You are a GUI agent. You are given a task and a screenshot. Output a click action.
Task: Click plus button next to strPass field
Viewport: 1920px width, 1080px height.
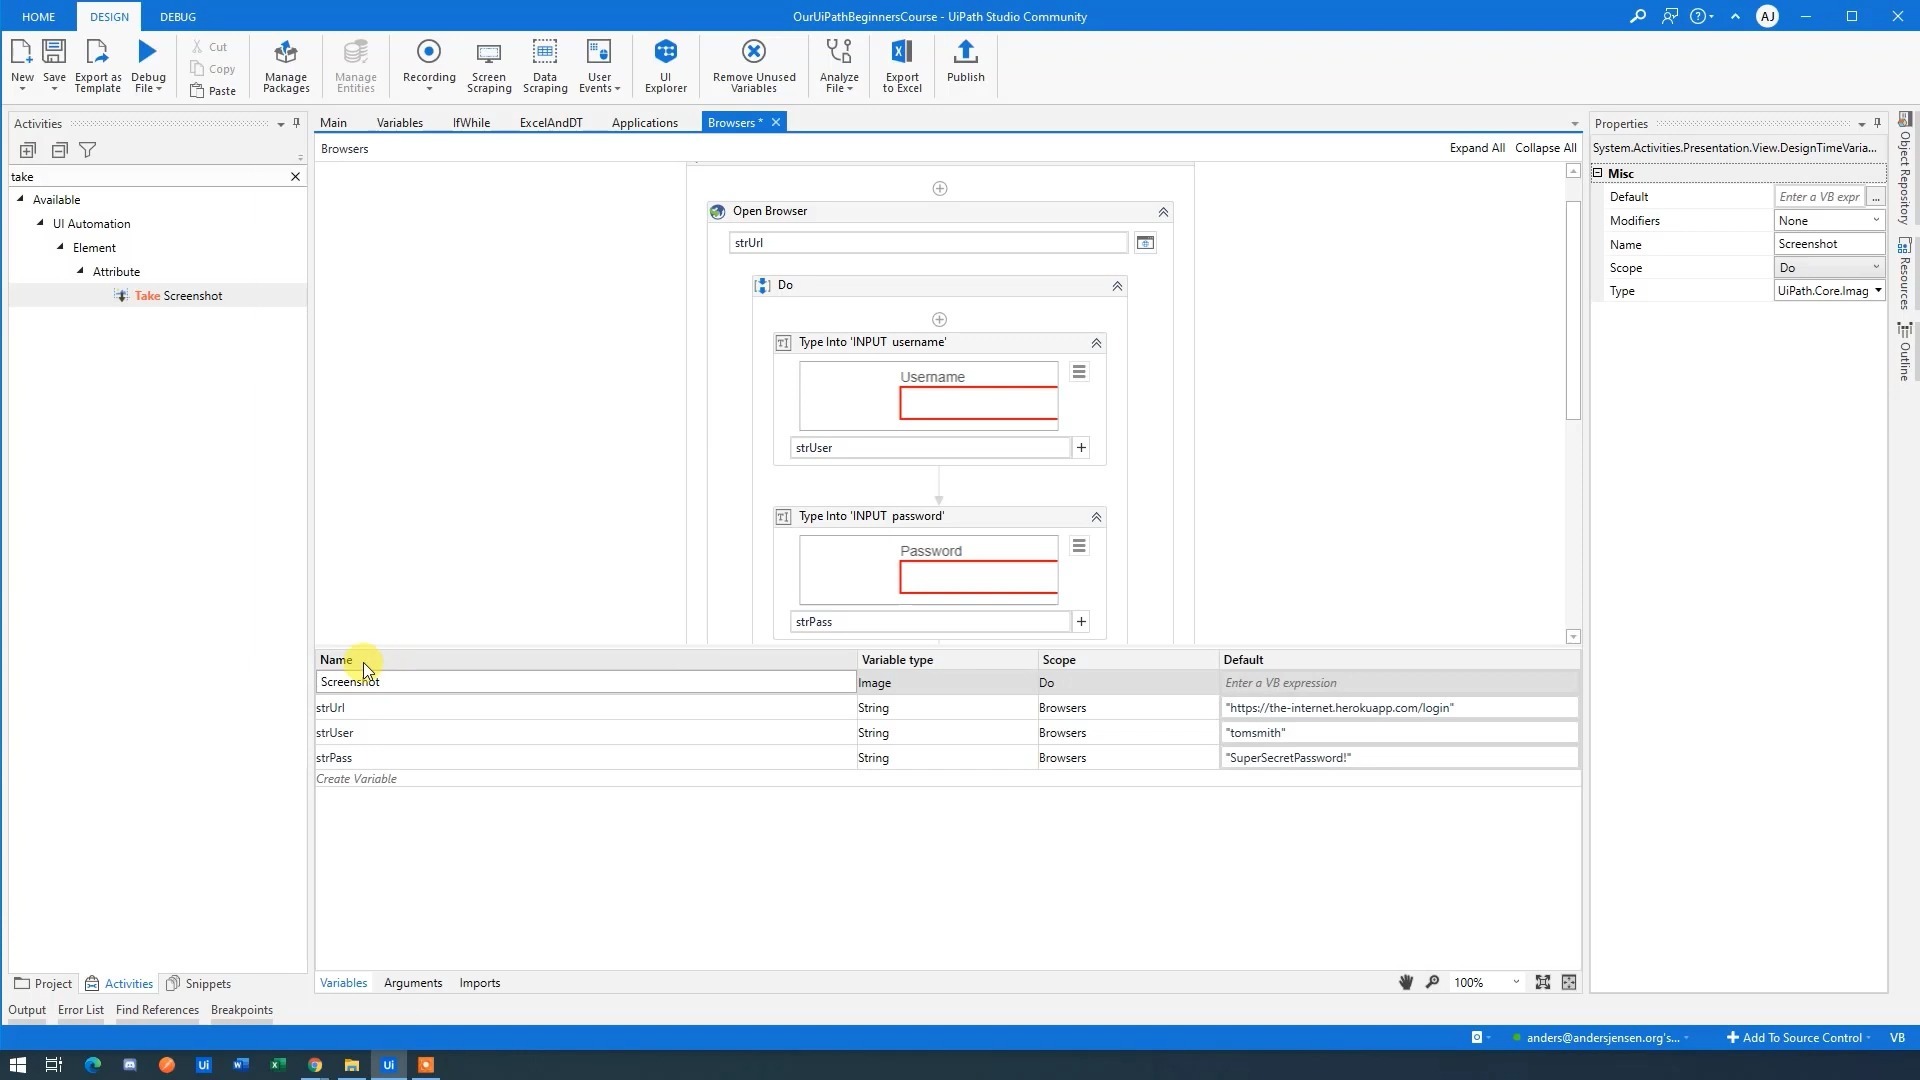(x=1081, y=622)
